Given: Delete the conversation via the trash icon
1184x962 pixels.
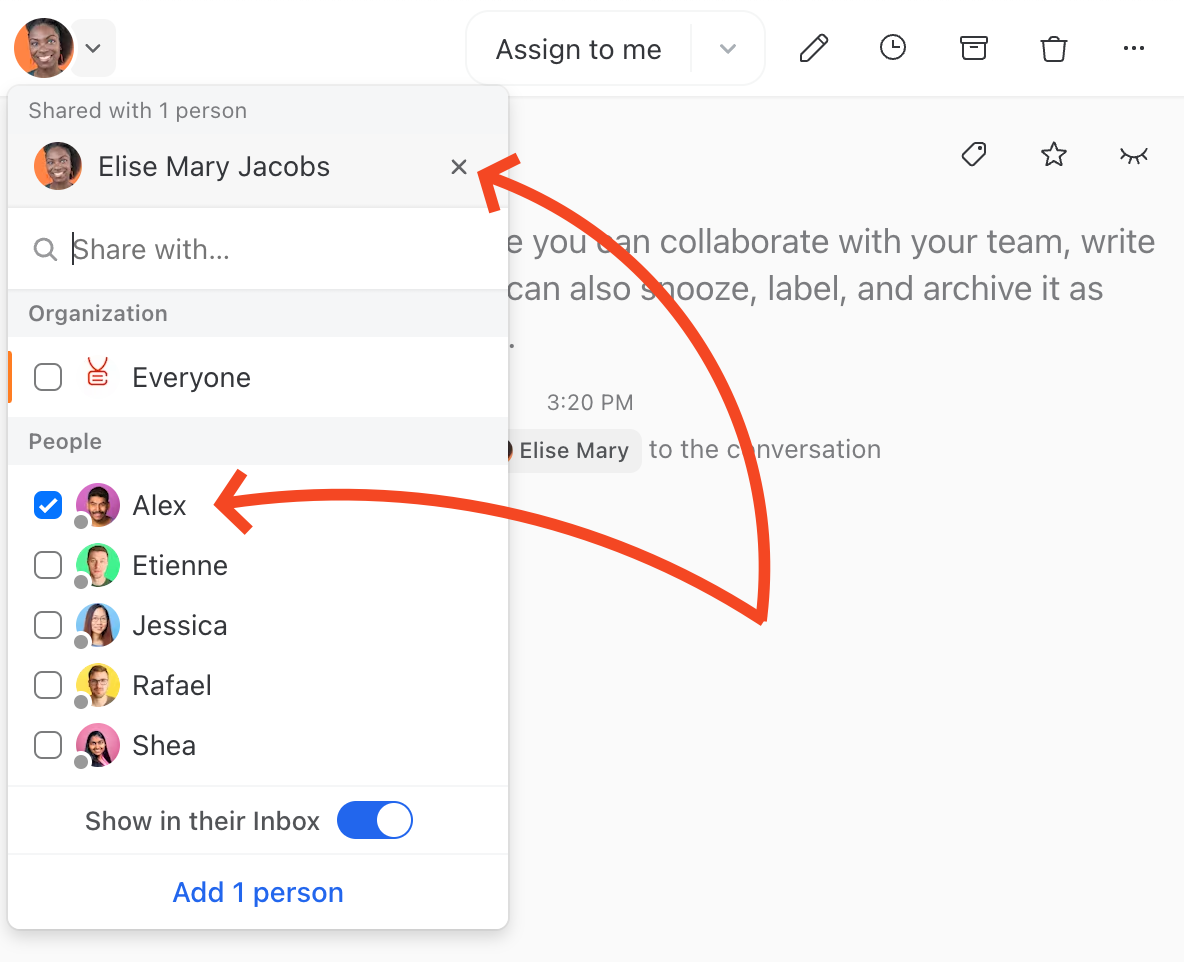Looking at the screenshot, I should tap(1053, 47).
